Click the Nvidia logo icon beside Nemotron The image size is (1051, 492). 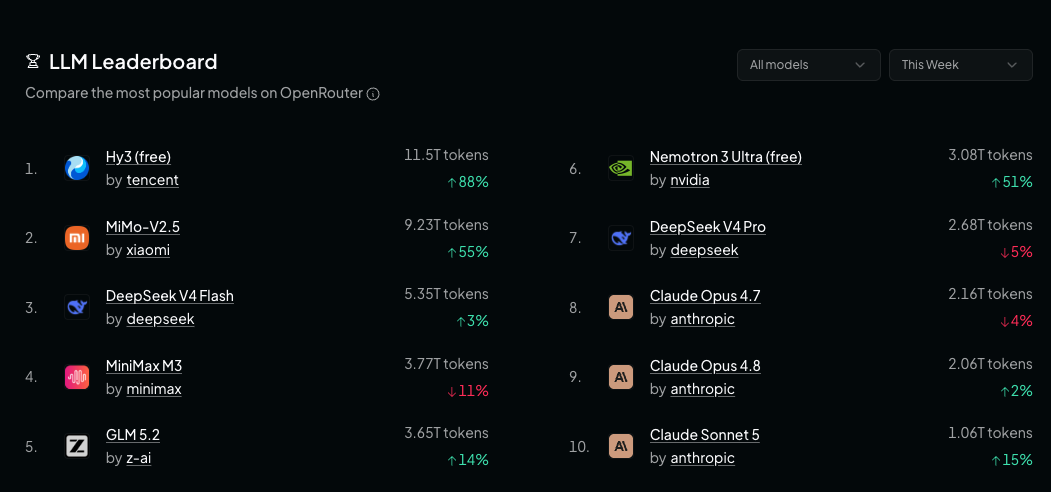(x=621, y=168)
